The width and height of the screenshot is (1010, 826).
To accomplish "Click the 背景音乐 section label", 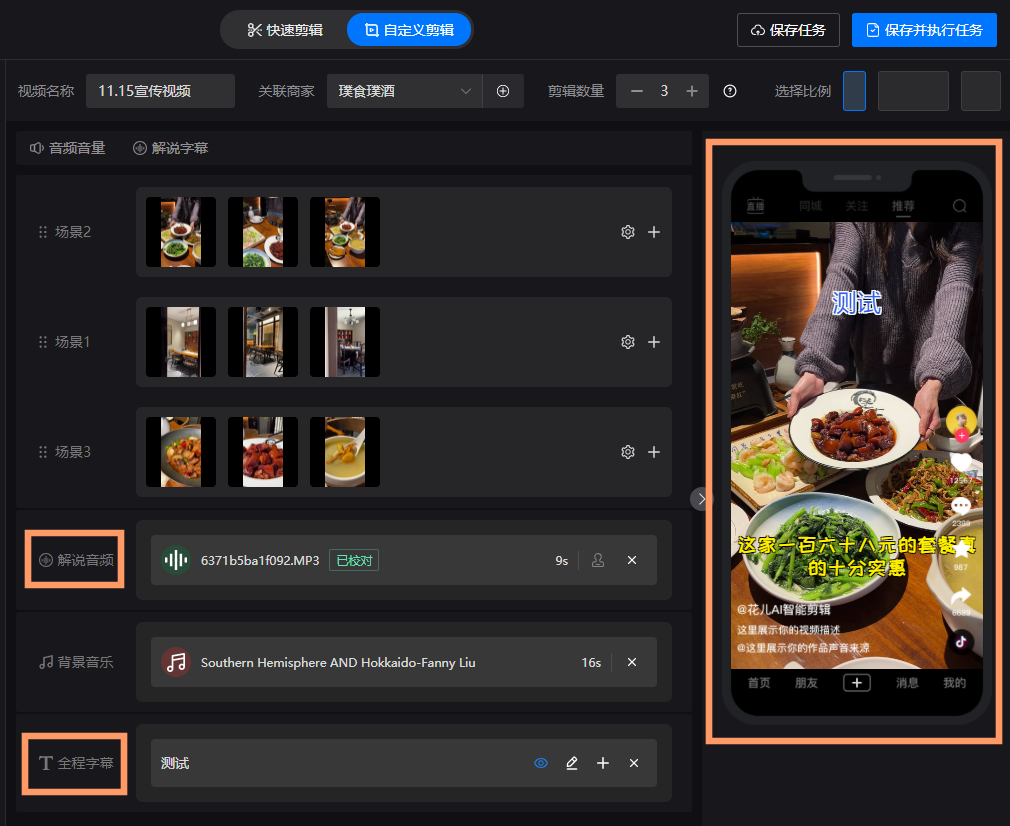I will point(76,662).
